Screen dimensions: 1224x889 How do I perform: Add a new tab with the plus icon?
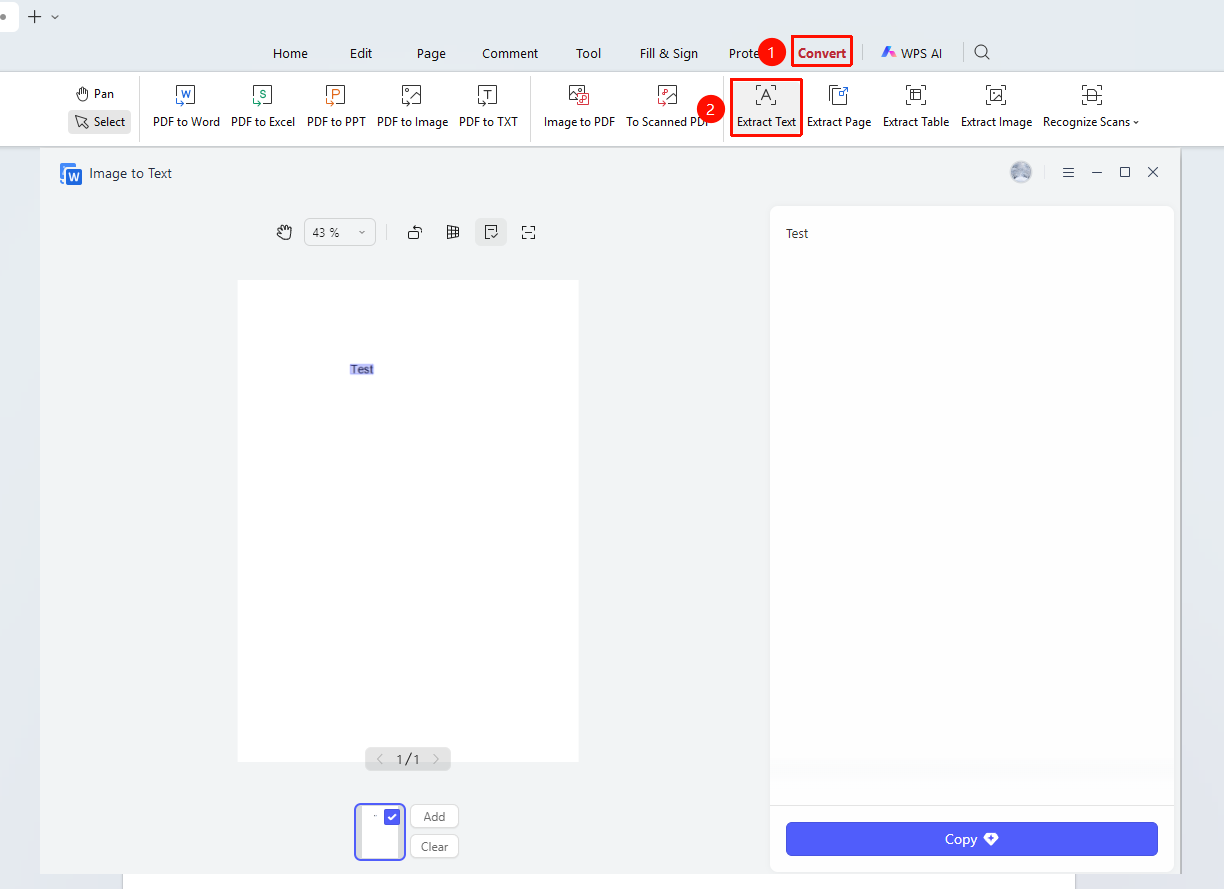click(x=35, y=16)
